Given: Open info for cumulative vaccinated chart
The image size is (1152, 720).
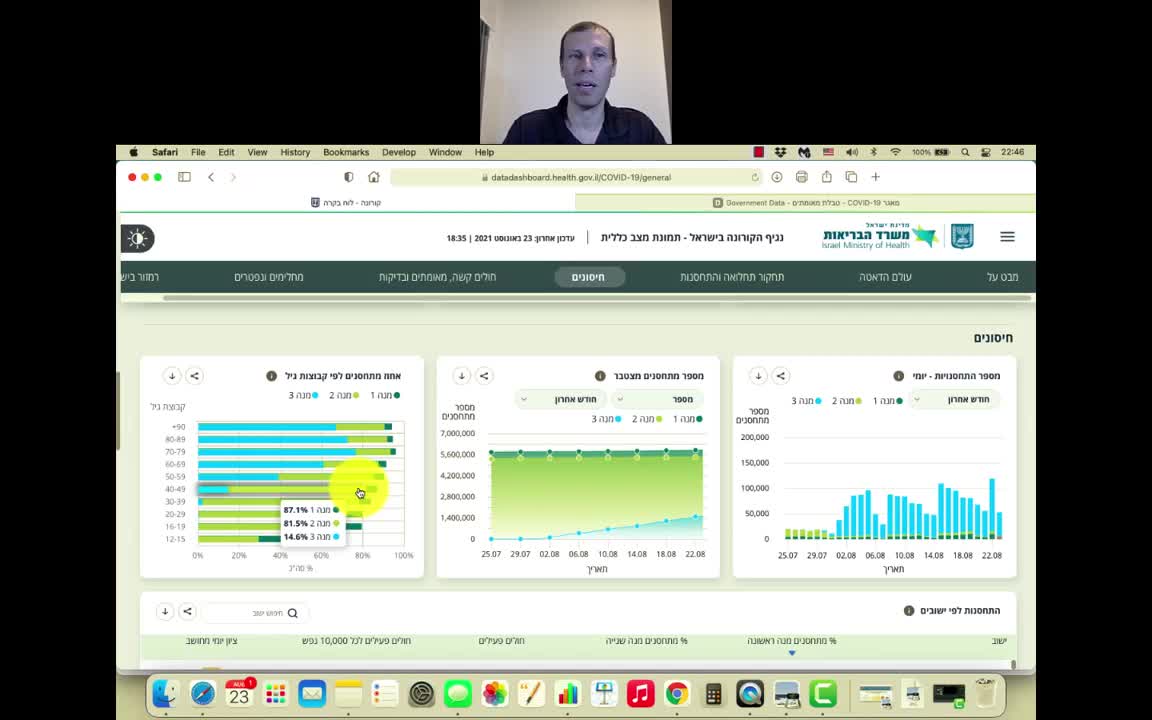Looking at the screenshot, I should 600,375.
